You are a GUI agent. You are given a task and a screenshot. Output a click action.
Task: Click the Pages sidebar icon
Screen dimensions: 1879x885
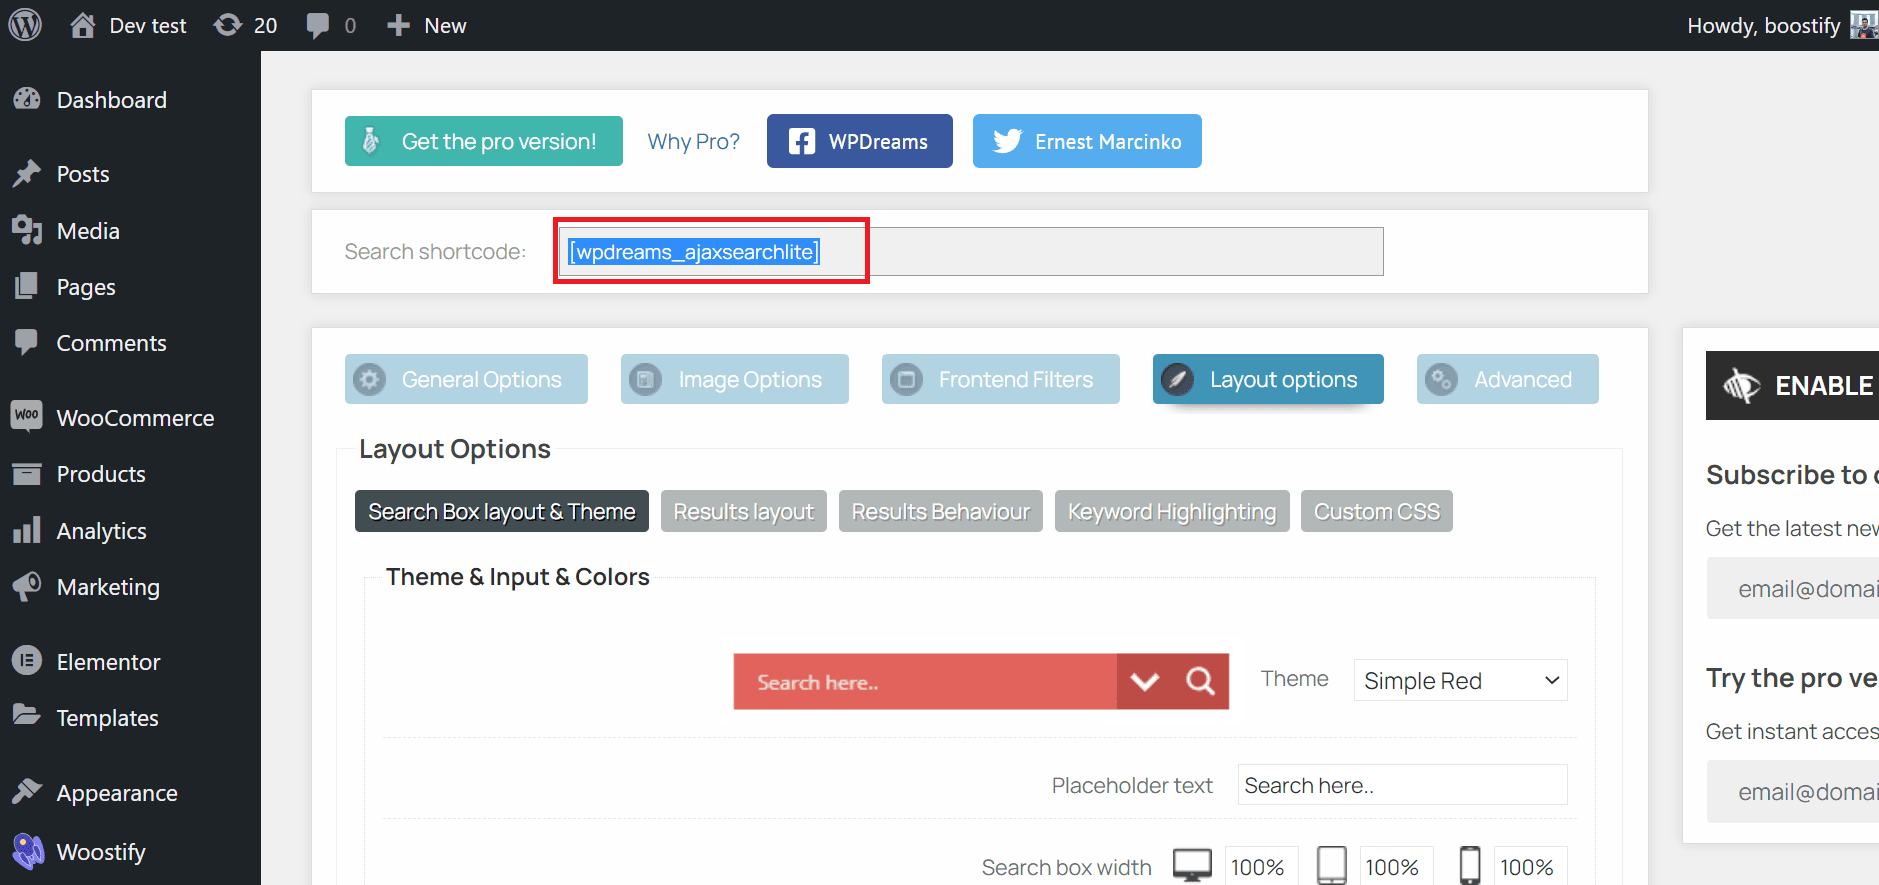[27, 287]
